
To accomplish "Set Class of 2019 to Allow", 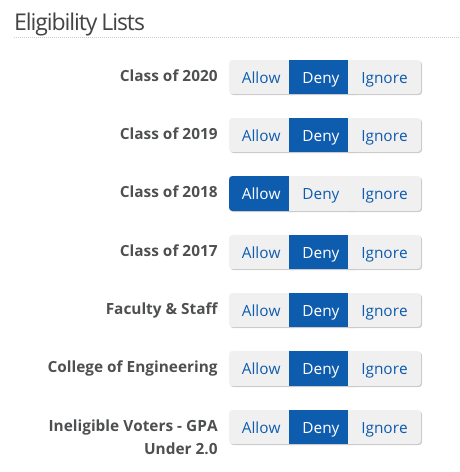I will (259, 135).
